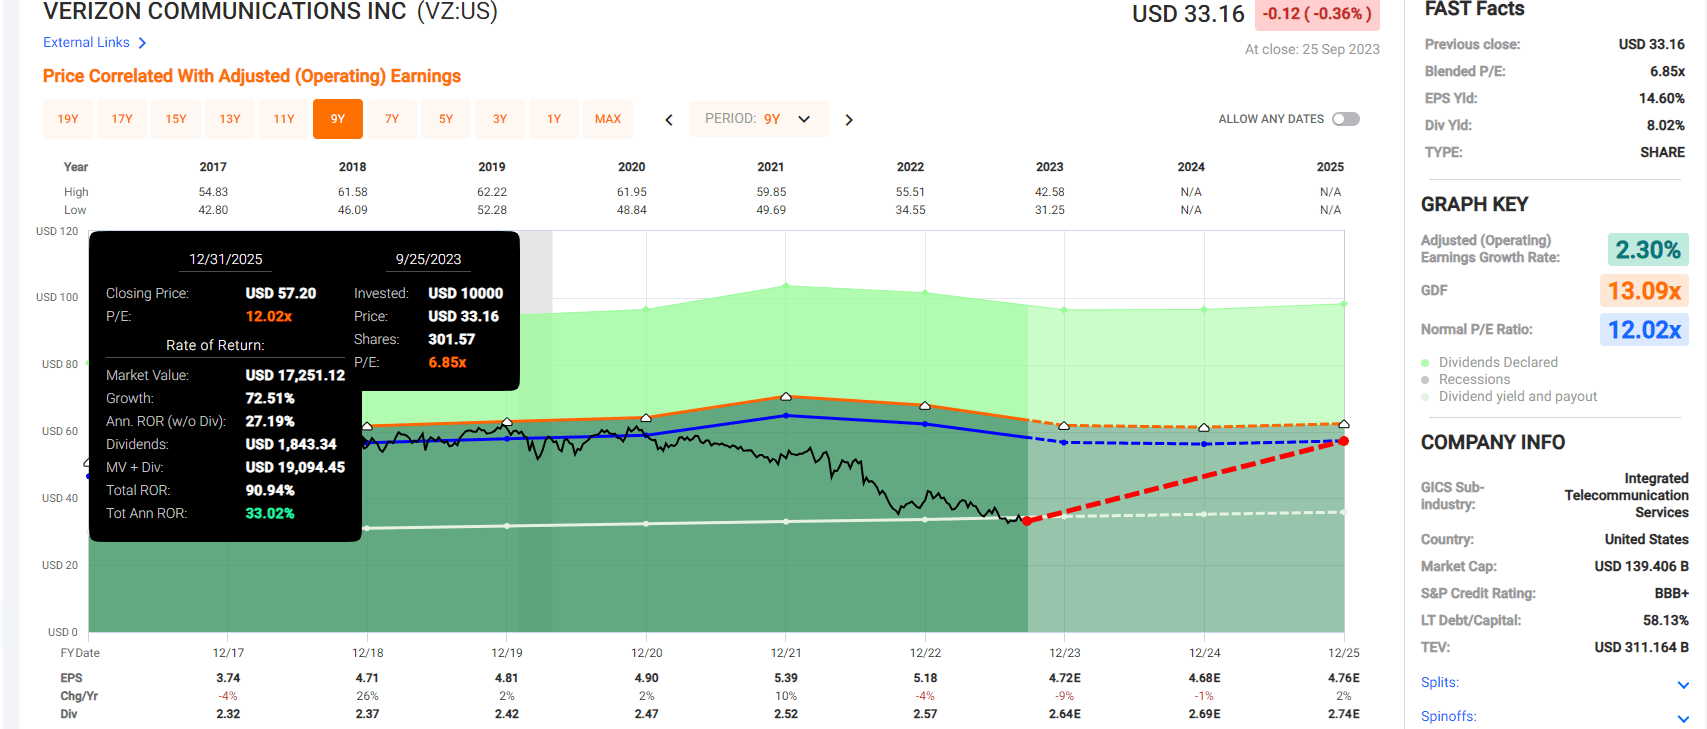The height and width of the screenshot is (729, 1707).
Task: Click the Spinoffs link
Action: (x=1449, y=716)
